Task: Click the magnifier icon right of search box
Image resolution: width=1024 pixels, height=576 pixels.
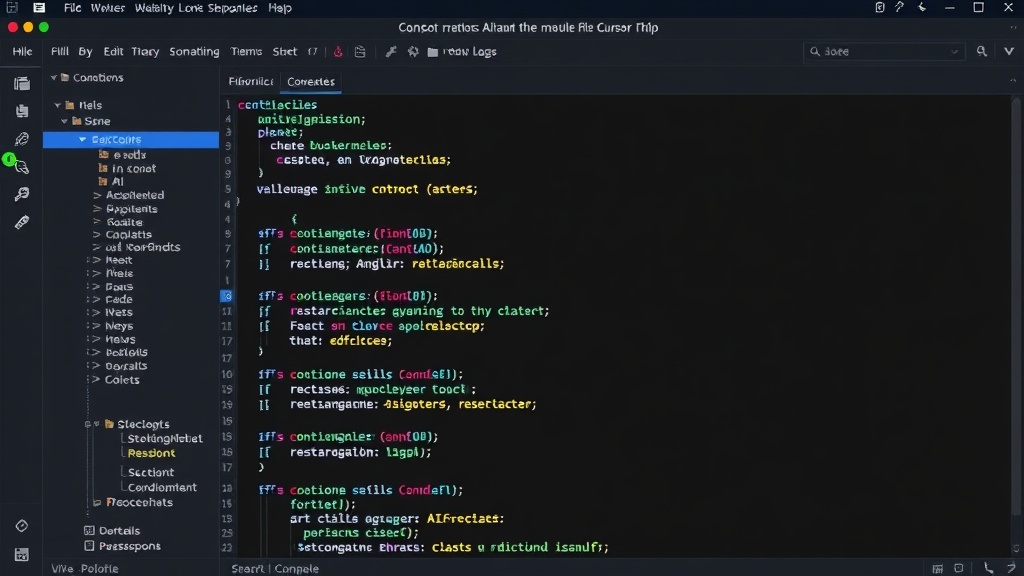Action: (982, 51)
